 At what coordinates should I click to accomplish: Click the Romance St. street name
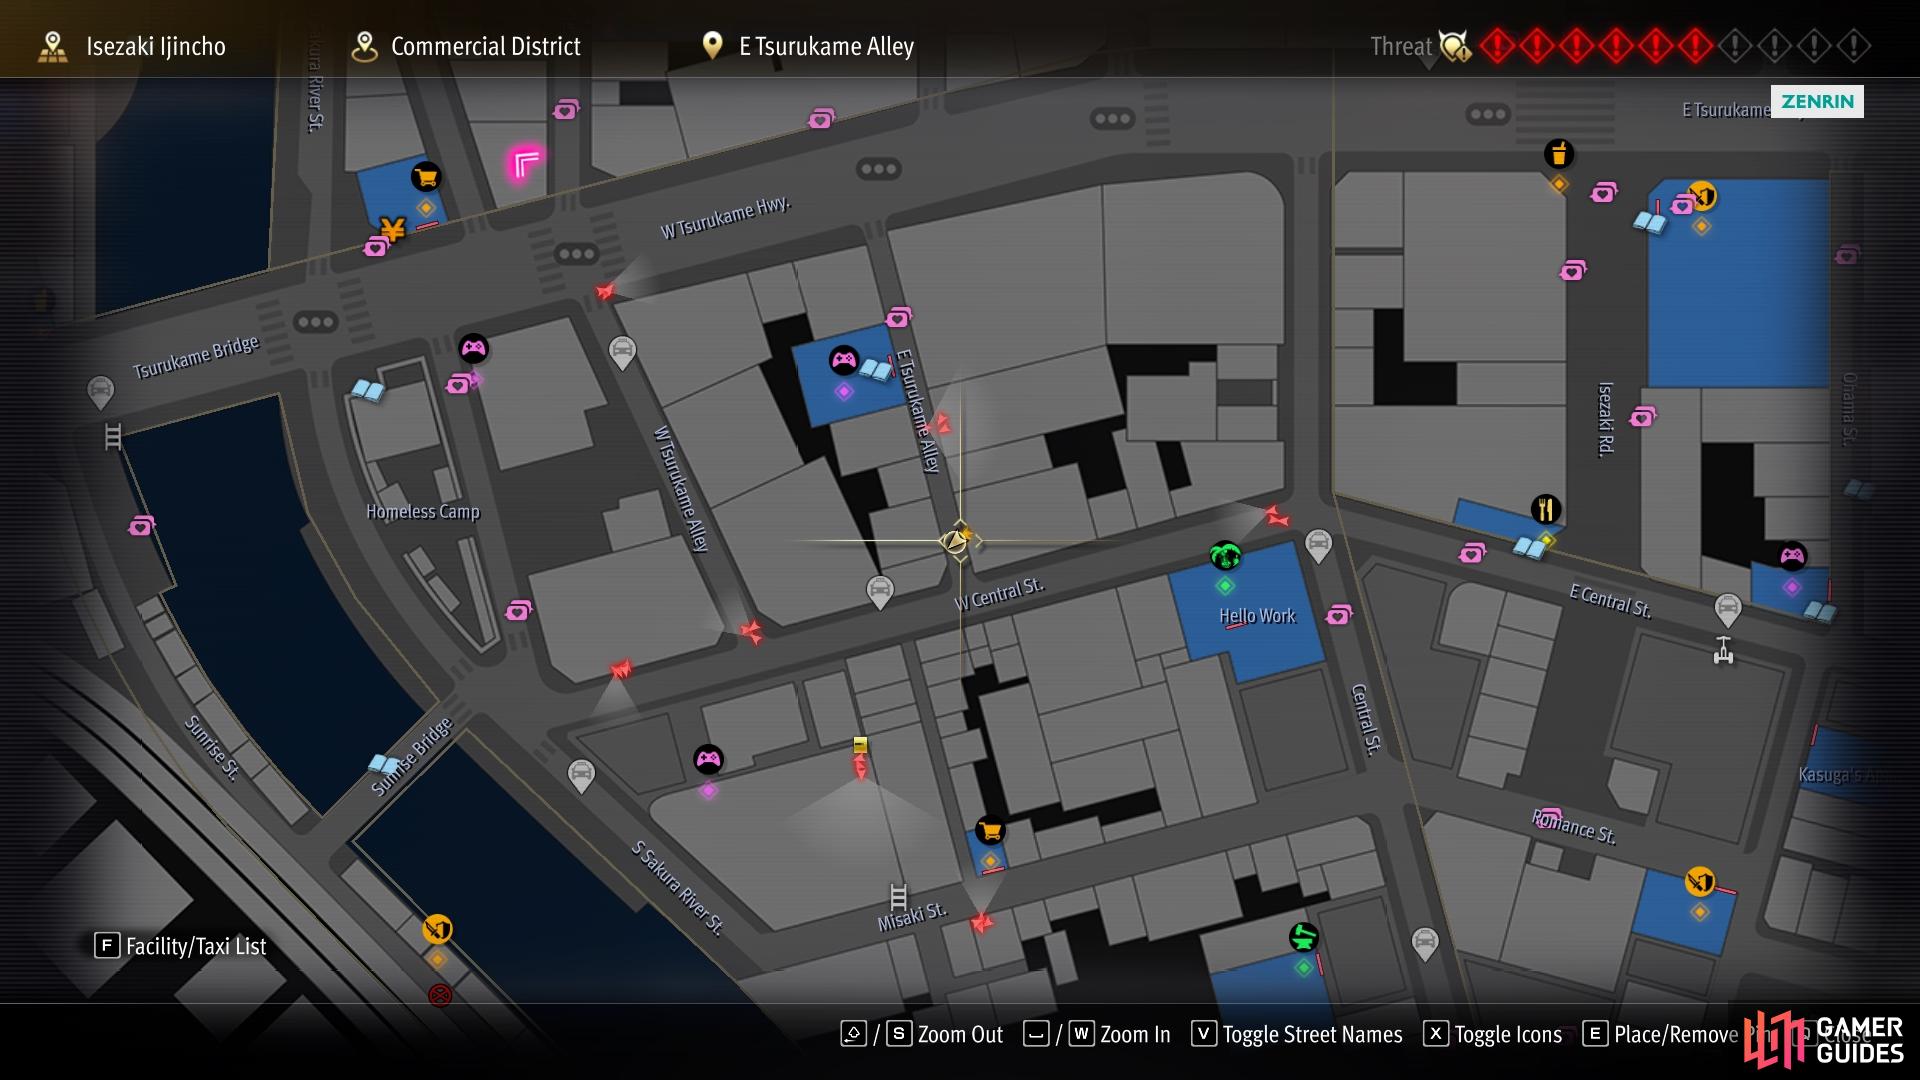point(1574,827)
